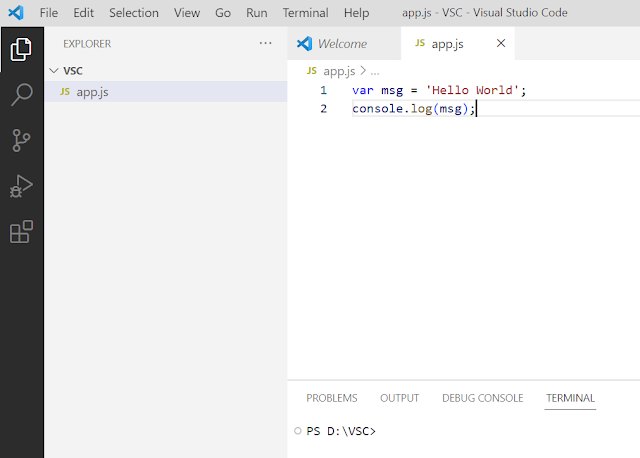
Task: Open the Help menu
Action: [356, 13]
